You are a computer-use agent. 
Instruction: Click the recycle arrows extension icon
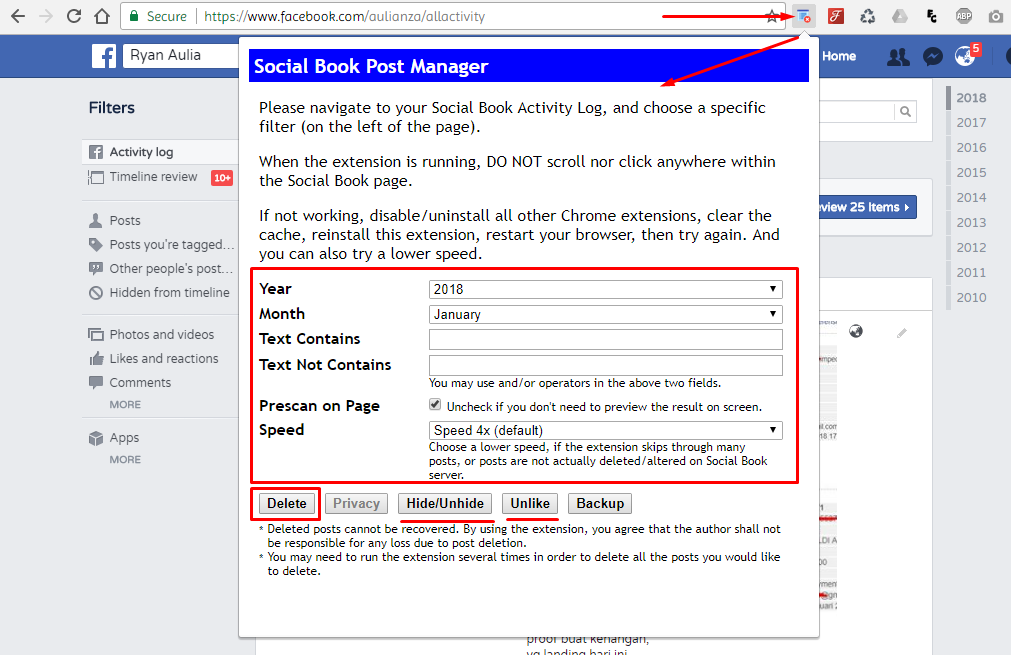click(x=868, y=16)
